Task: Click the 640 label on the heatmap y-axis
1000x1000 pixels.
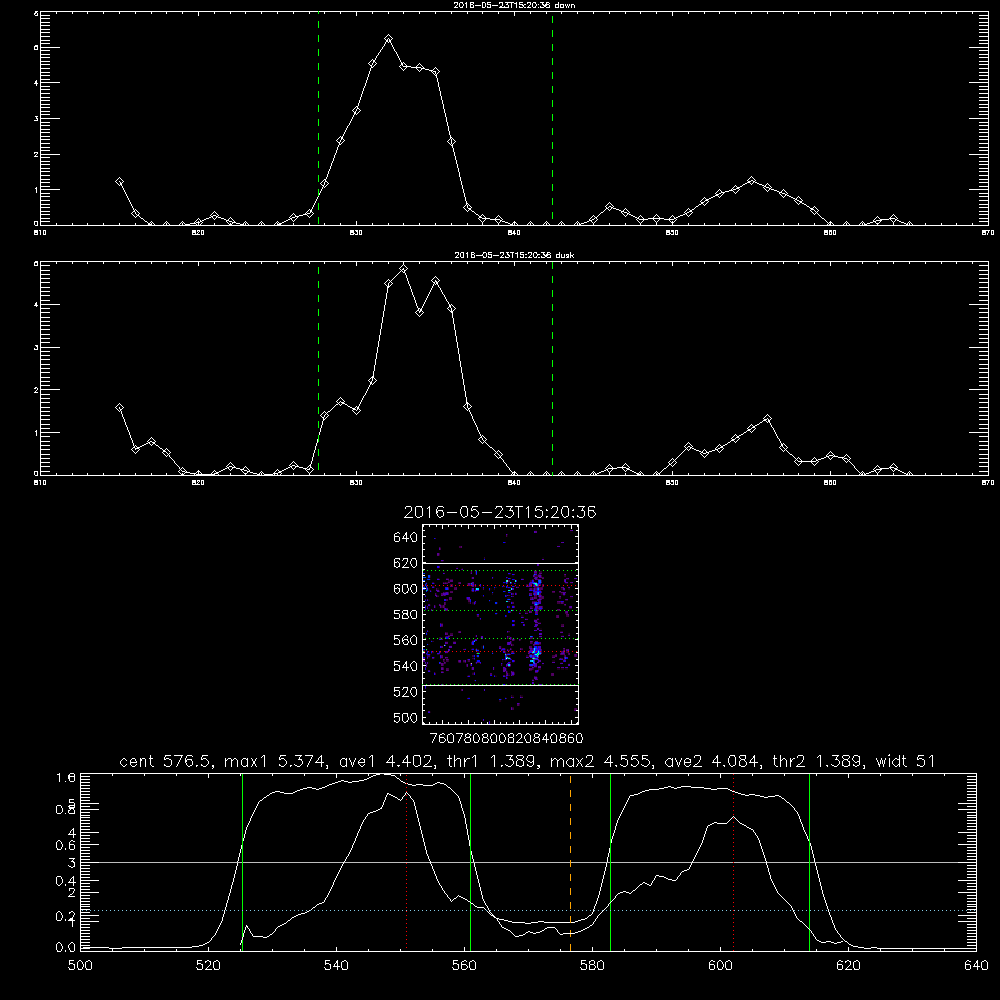Action: (x=405, y=537)
